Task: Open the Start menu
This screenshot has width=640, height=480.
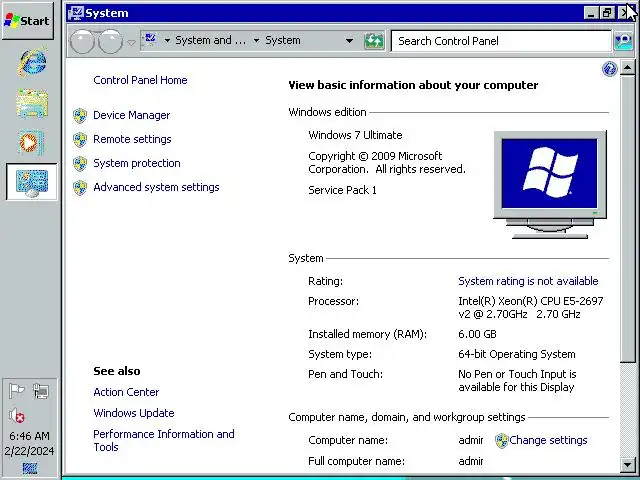Action: pyautogui.click(x=27, y=21)
